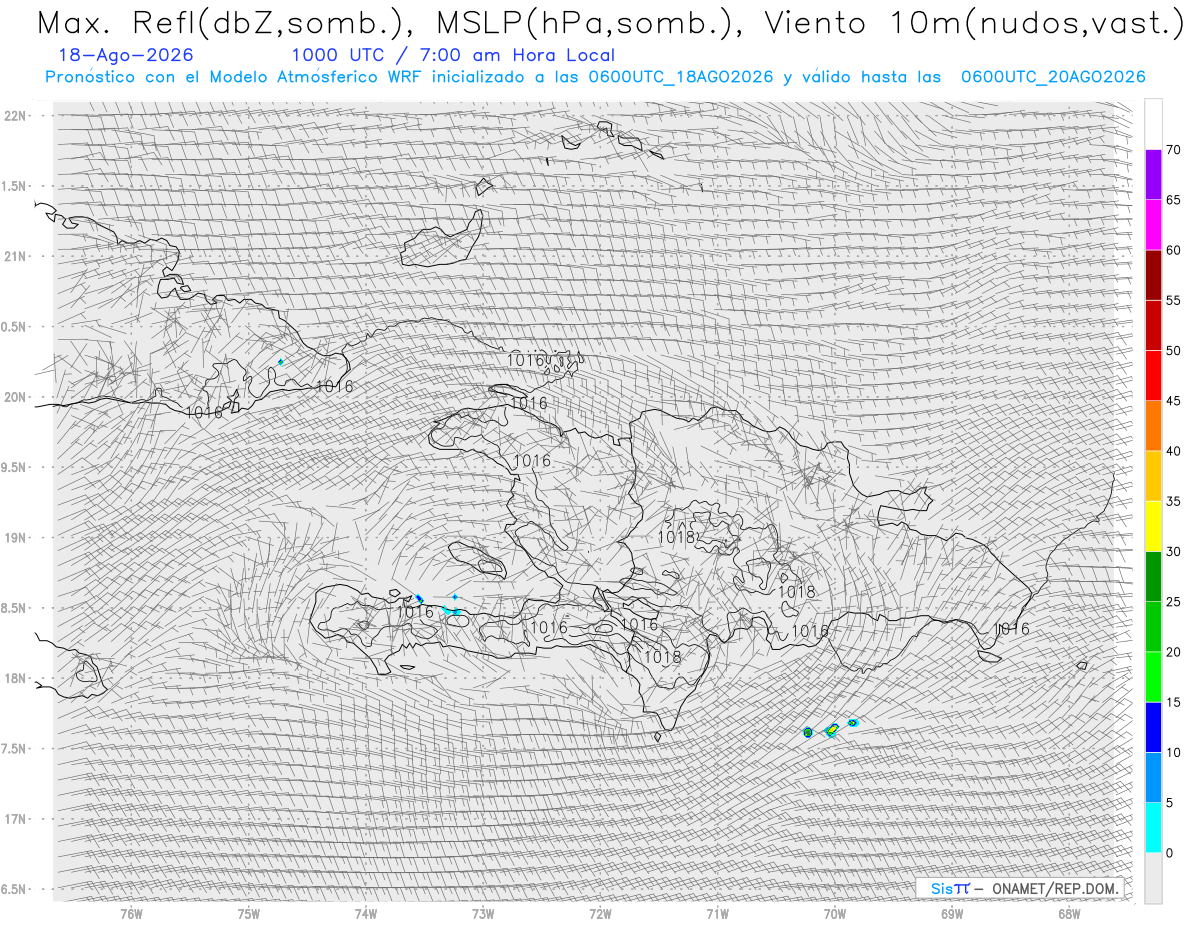1200x927 pixels.
Task: Select the dark red 50–55 dBZ colorbar segment
Action: tap(1153, 325)
